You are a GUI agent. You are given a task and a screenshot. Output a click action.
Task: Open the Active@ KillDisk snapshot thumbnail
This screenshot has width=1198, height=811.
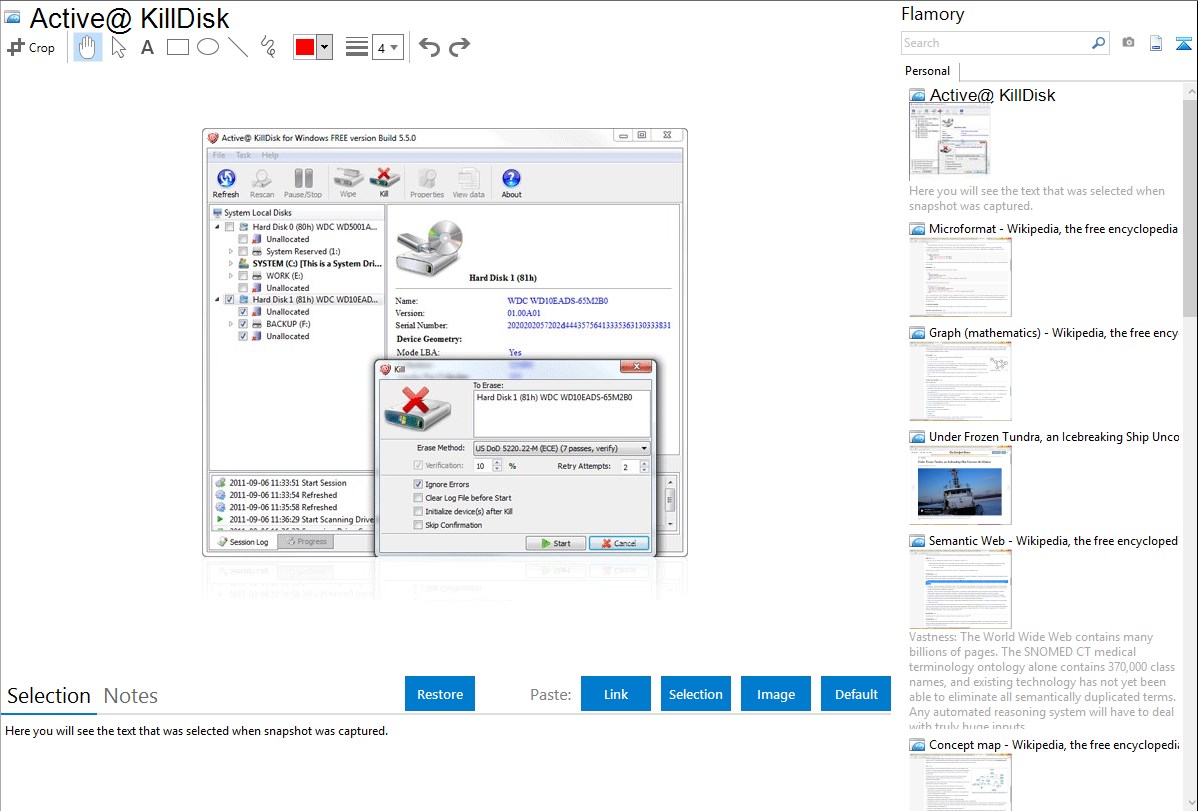(950, 141)
